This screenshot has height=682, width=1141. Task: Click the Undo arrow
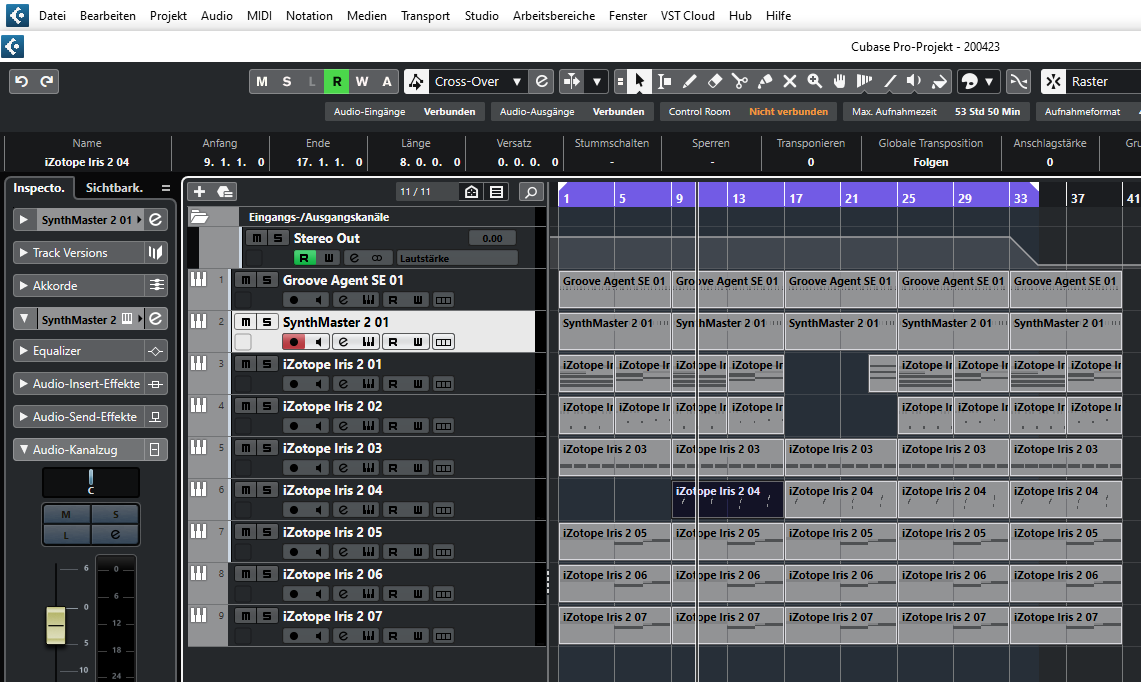(21, 81)
